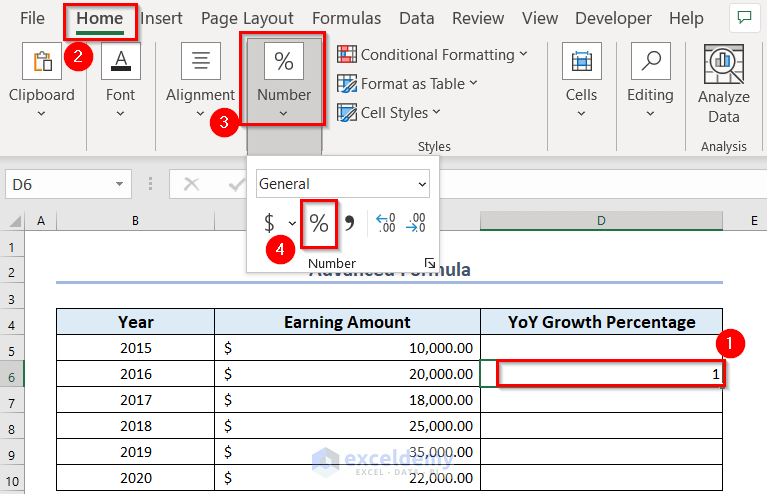Open Conditional Formatting menu
This screenshot has height=494, width=767.
click(432, 54)
